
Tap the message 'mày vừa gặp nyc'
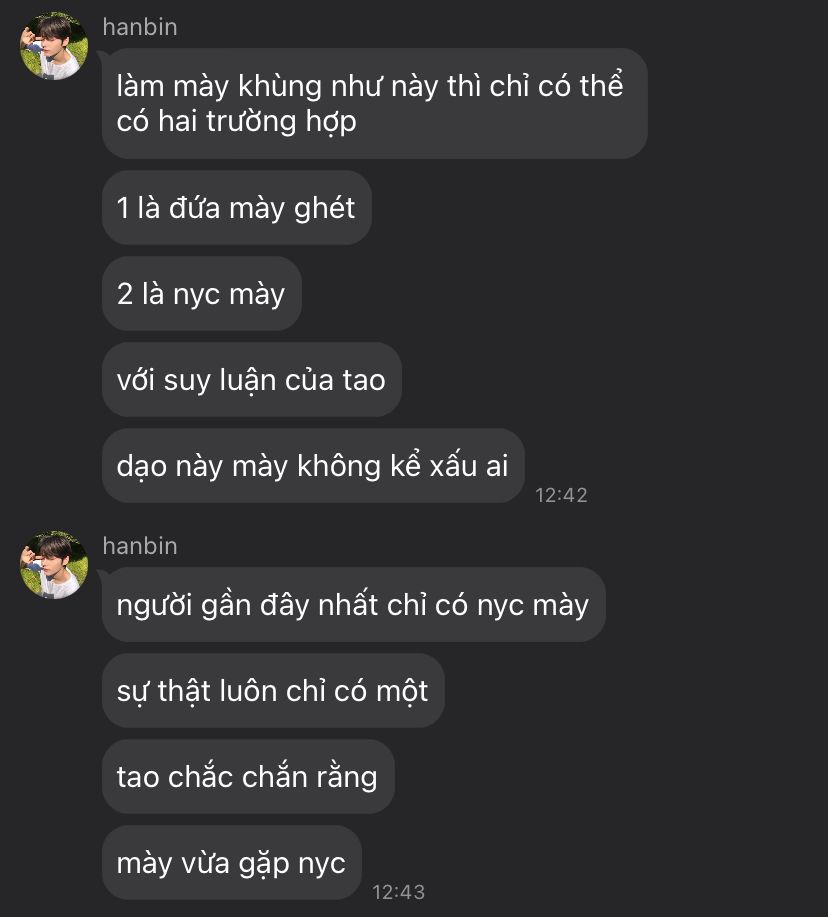coord(232,863)
